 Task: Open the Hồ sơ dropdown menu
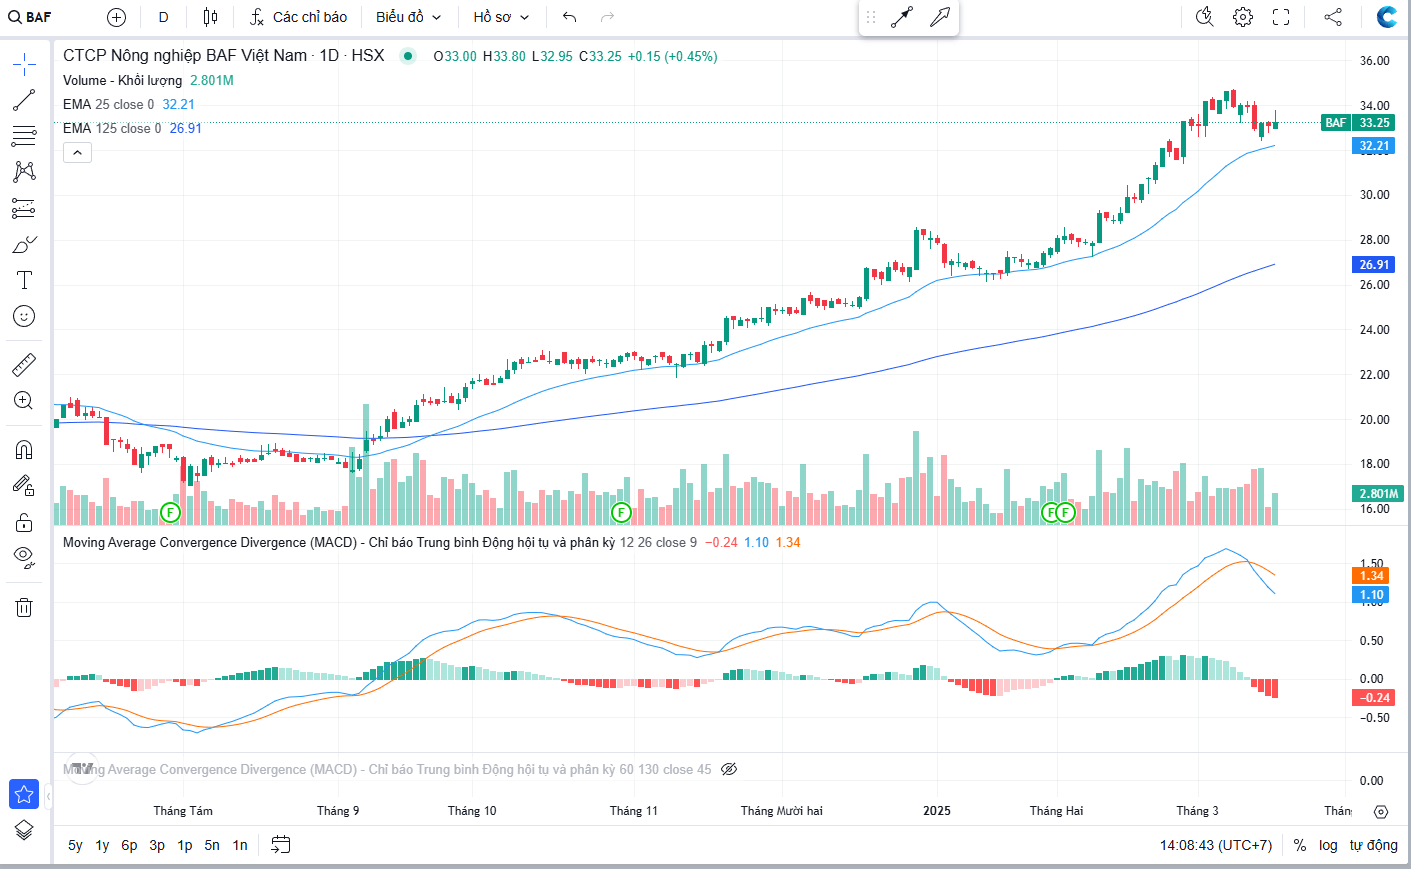(x=501, y=17)
